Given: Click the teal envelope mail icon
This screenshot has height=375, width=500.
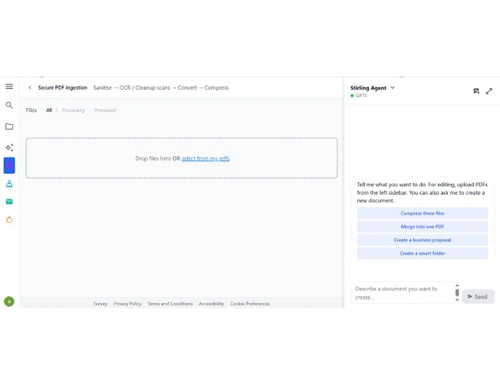Looking at the screenshot, I should tap(9, 202).
